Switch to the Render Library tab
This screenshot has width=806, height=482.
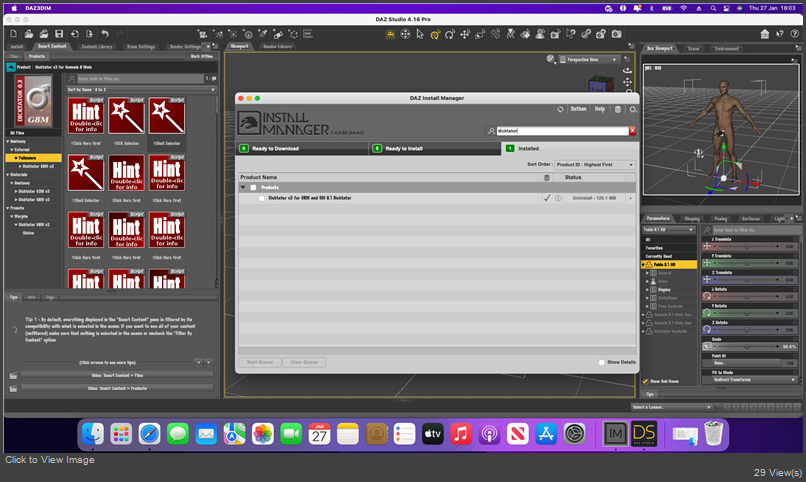[x=277, y=47]
